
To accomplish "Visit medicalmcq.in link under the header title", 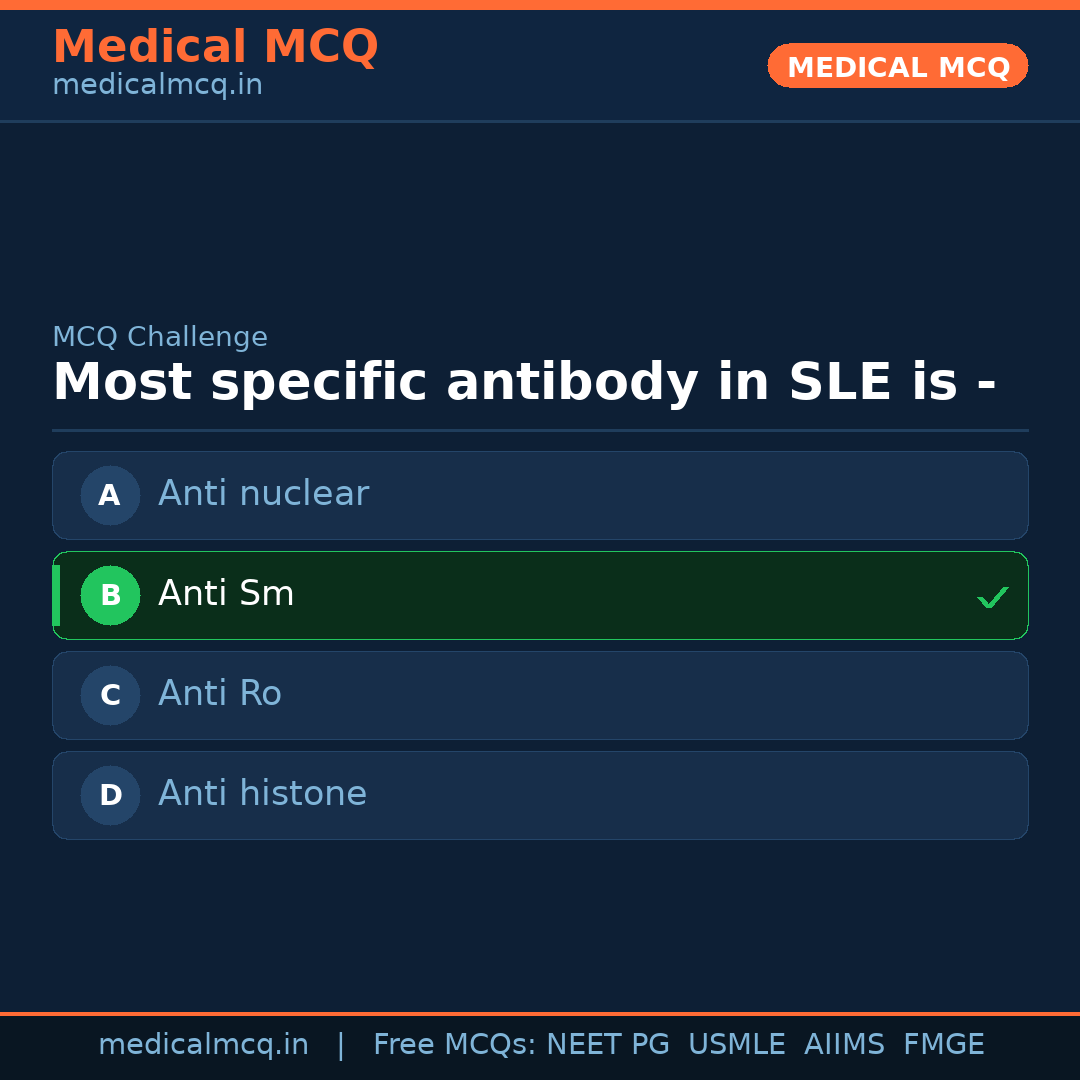I will click(x=157, y=86).
